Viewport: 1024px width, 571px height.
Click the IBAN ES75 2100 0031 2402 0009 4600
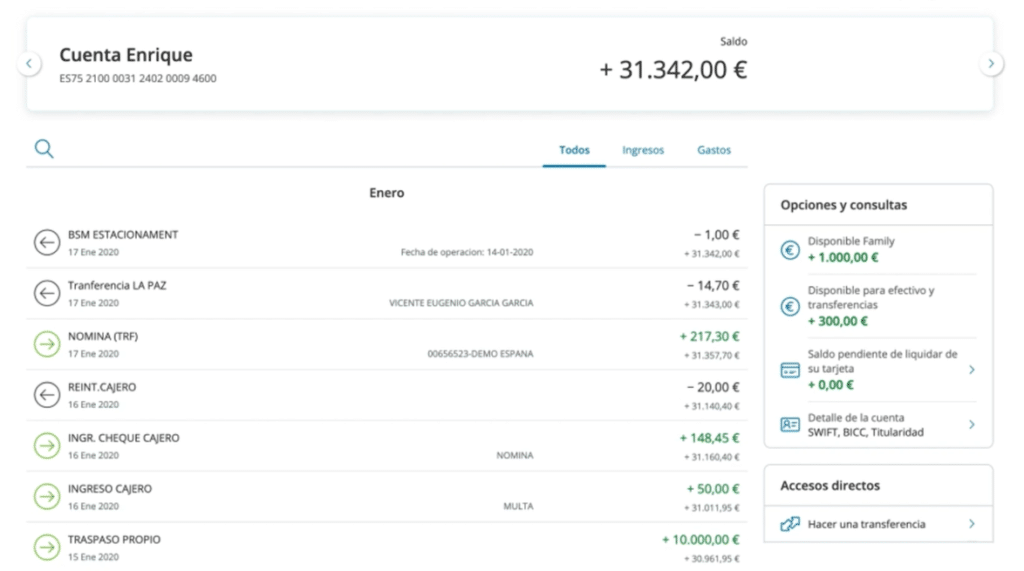[138, 78]
